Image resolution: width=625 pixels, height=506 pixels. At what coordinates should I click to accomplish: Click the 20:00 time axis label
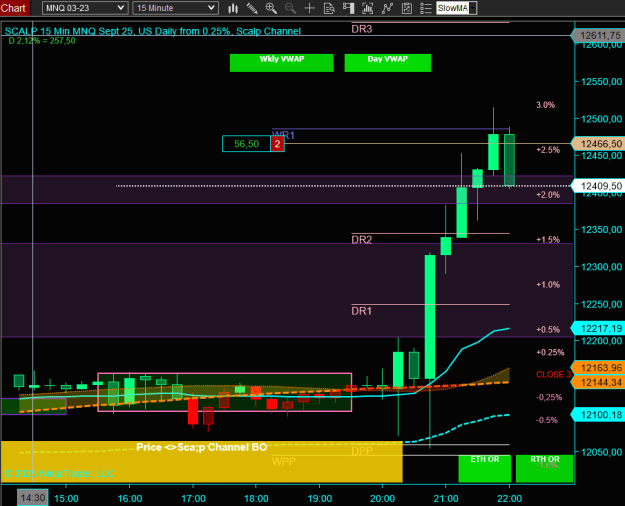[382, 498]
